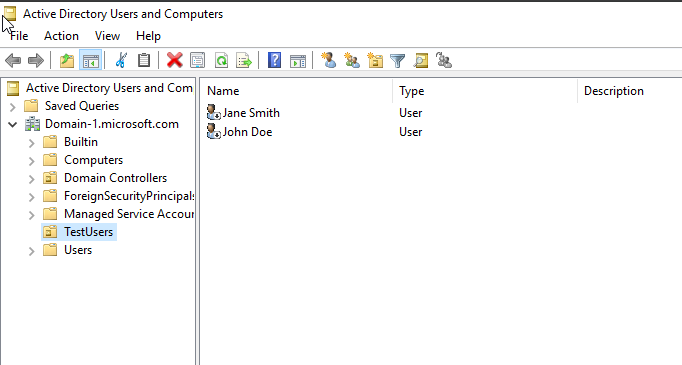Open the View menu
This screenshot has height=365, width=682.
point(107,36)
